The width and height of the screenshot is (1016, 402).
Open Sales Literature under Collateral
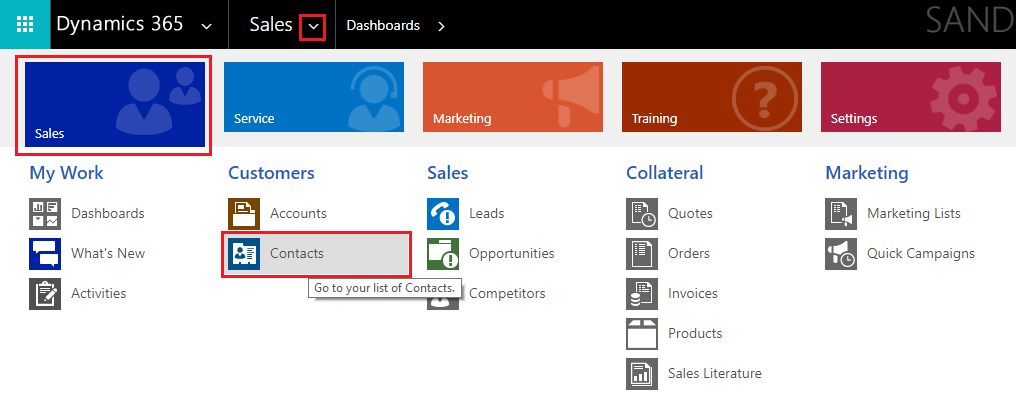pos(714,374)
